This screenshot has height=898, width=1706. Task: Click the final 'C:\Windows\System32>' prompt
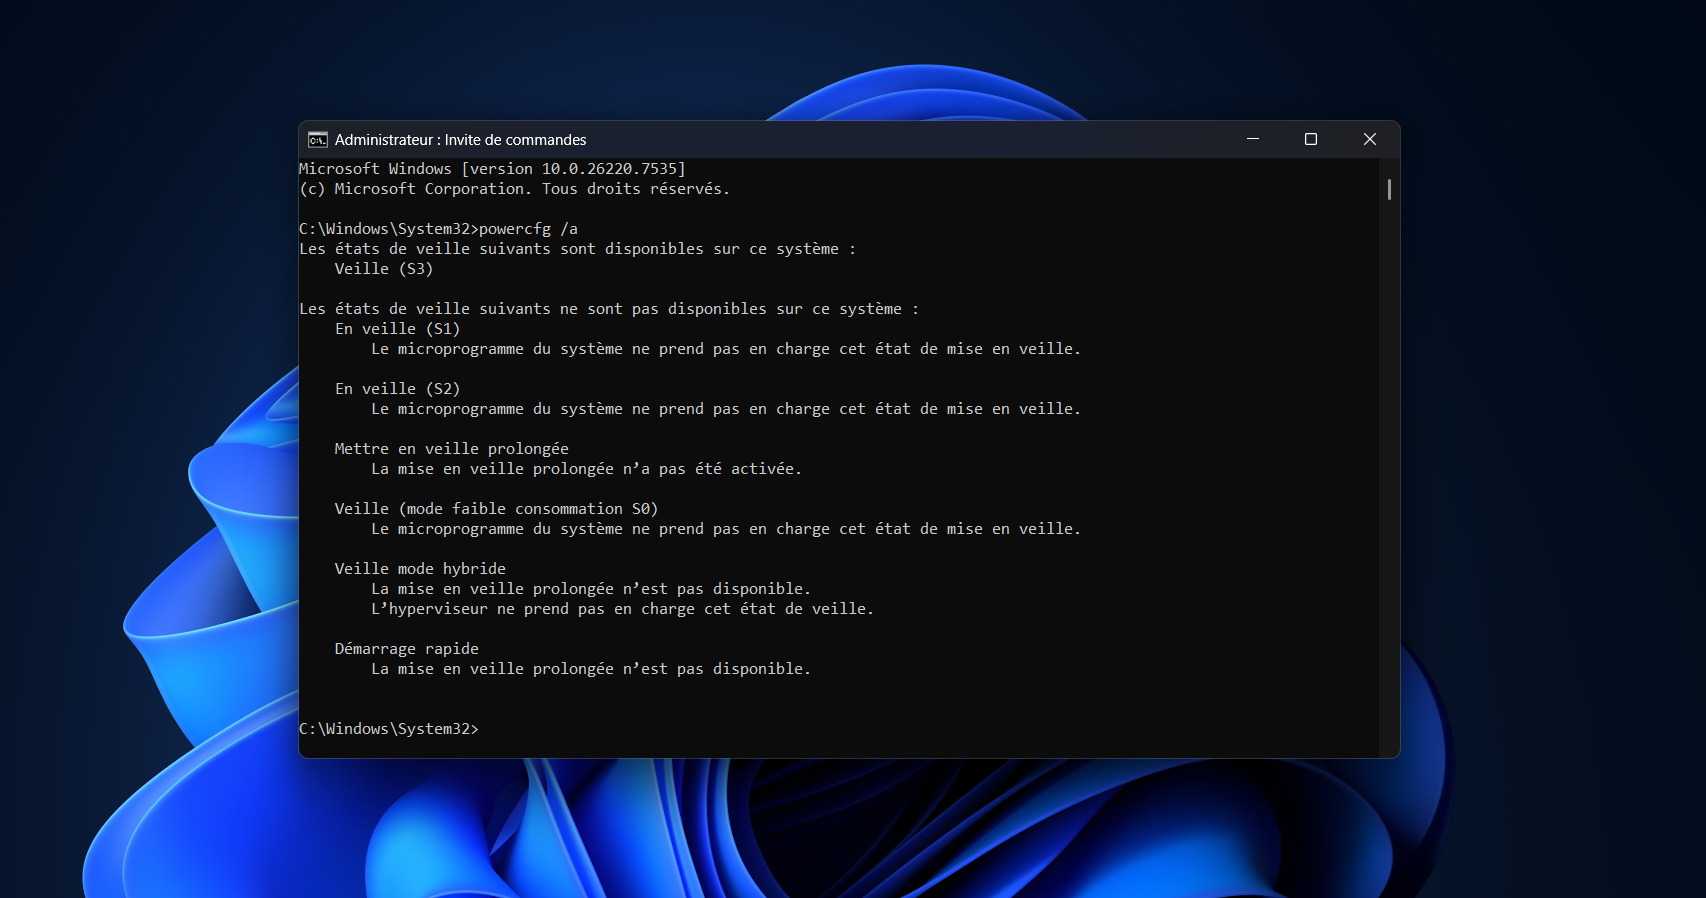tap(389, 729)
